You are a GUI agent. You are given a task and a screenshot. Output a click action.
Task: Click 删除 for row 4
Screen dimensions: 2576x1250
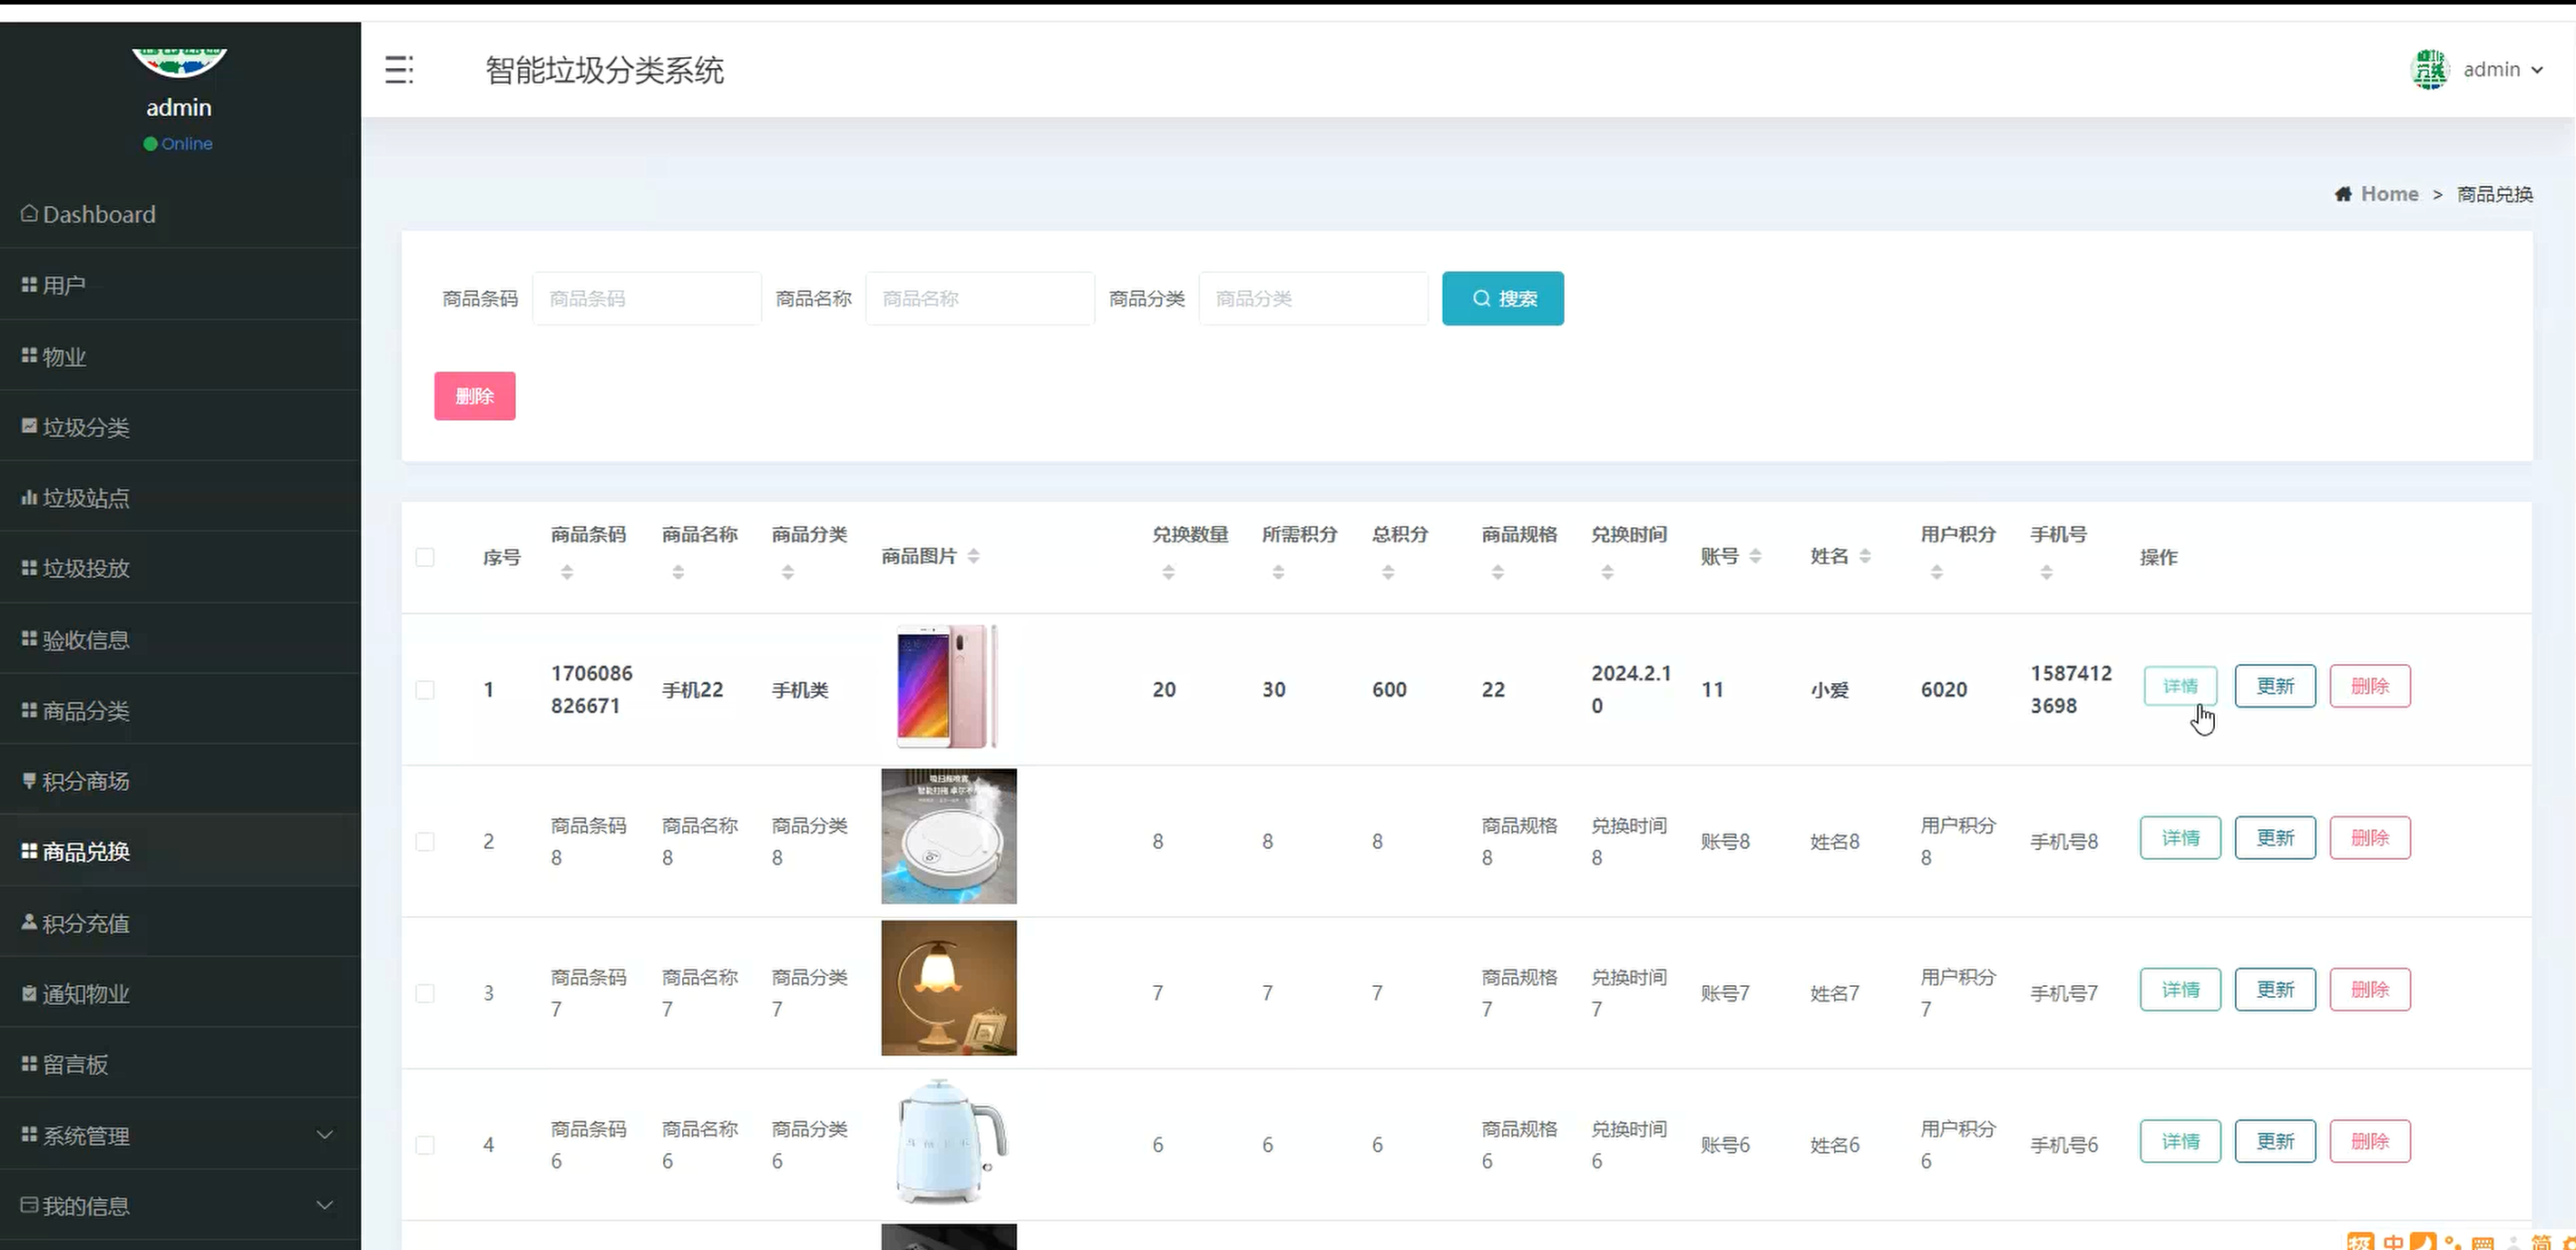[2370, 1141]
